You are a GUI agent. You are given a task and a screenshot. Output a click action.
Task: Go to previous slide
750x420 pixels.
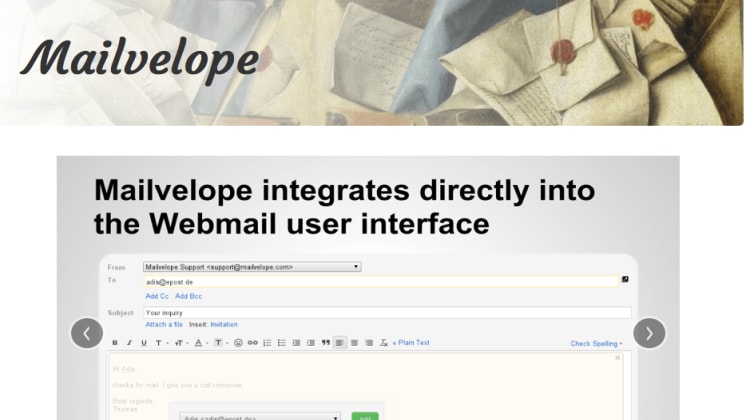87,333
